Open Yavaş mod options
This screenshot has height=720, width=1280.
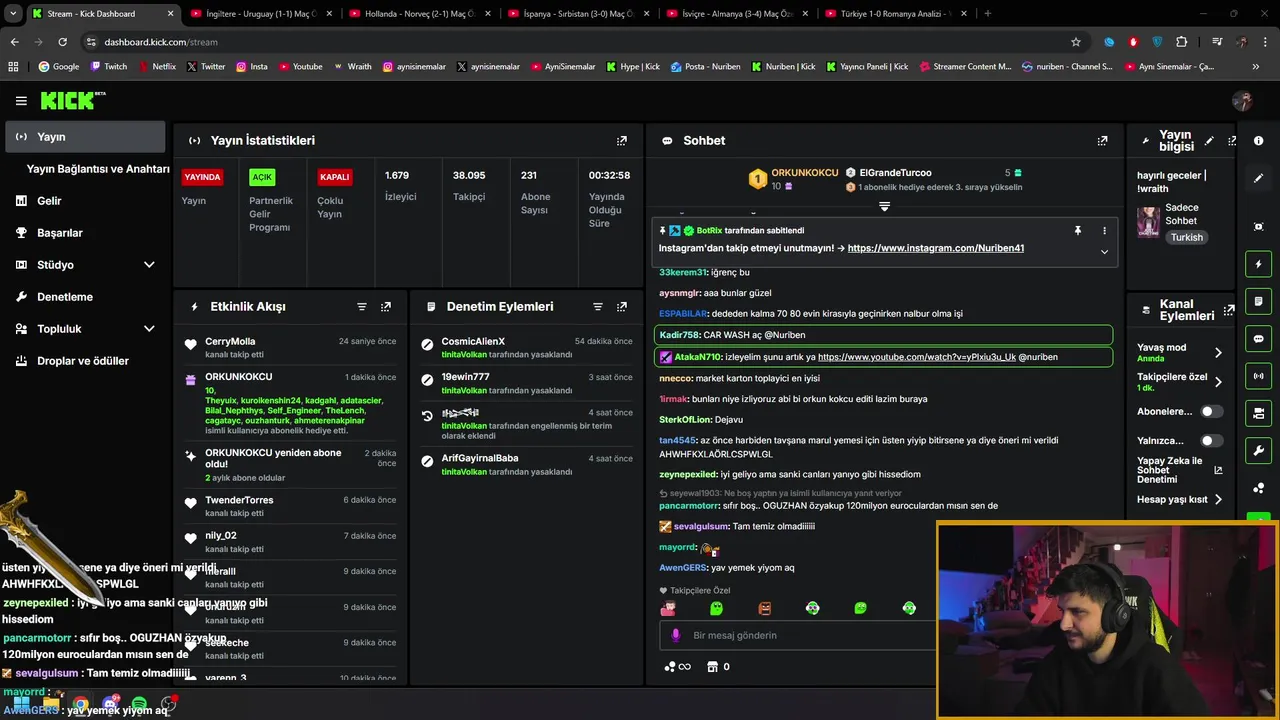coord(1218,352)
